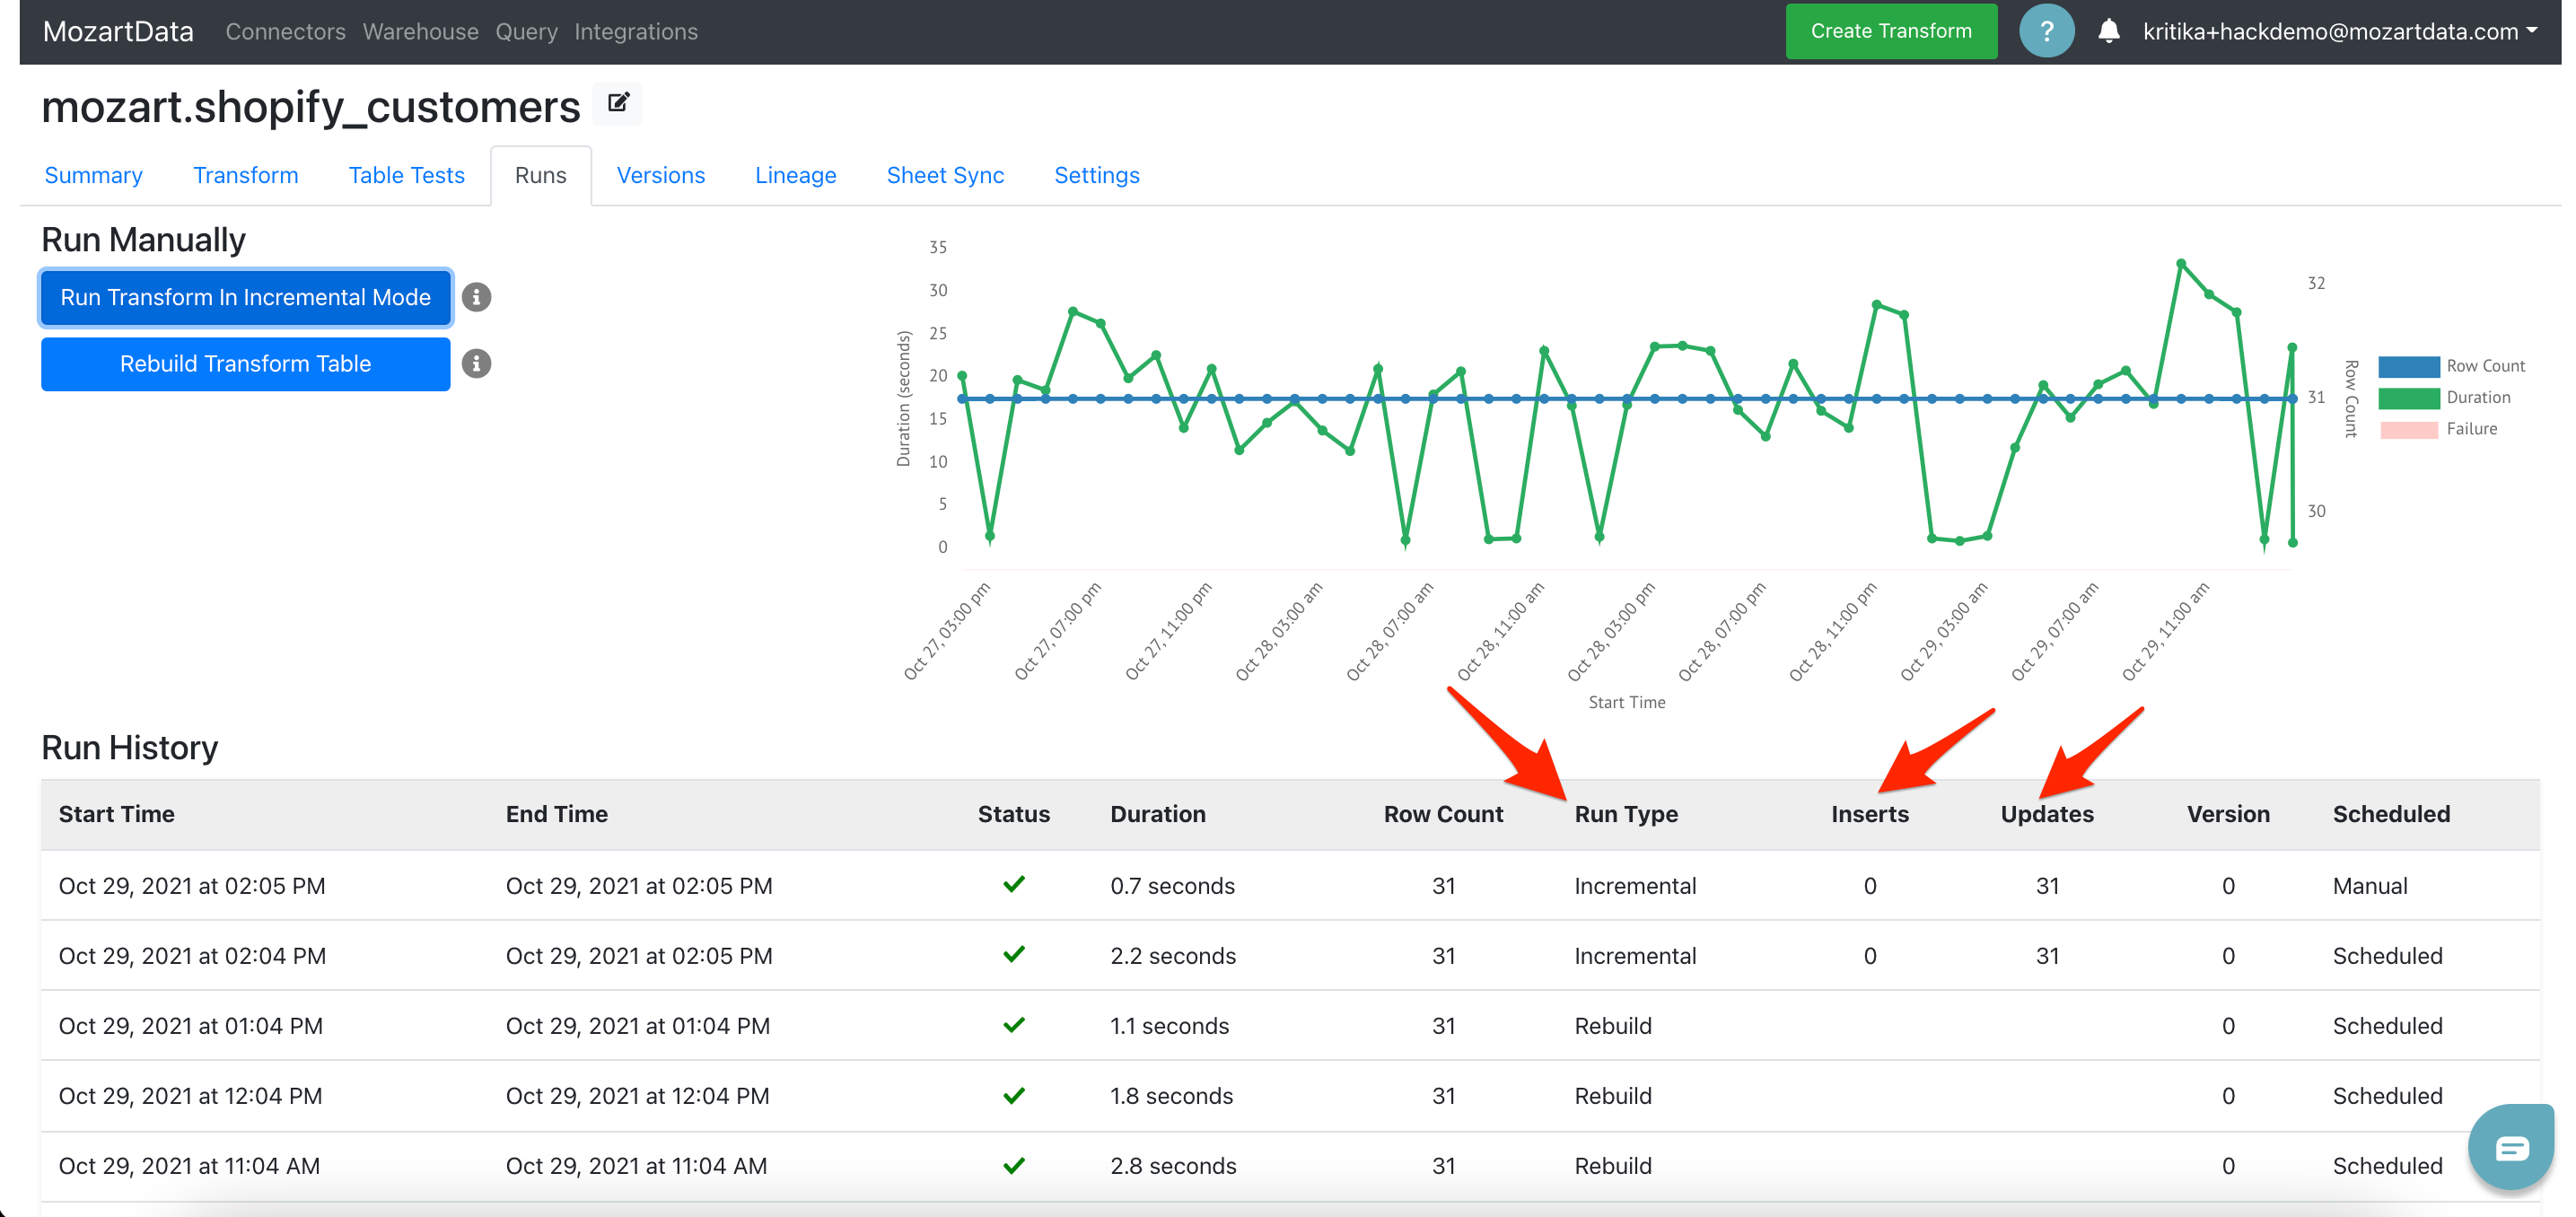This screenshot has width=2576, height=1217.
Task: Click the Inserts column header
Action: tap(1869, 814)
